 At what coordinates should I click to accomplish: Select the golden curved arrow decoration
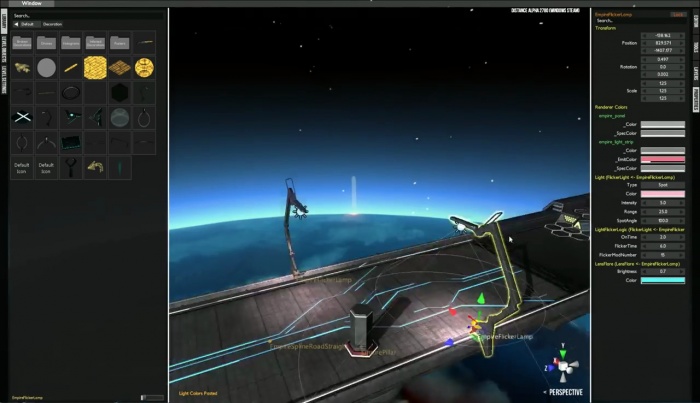point(95,167)
